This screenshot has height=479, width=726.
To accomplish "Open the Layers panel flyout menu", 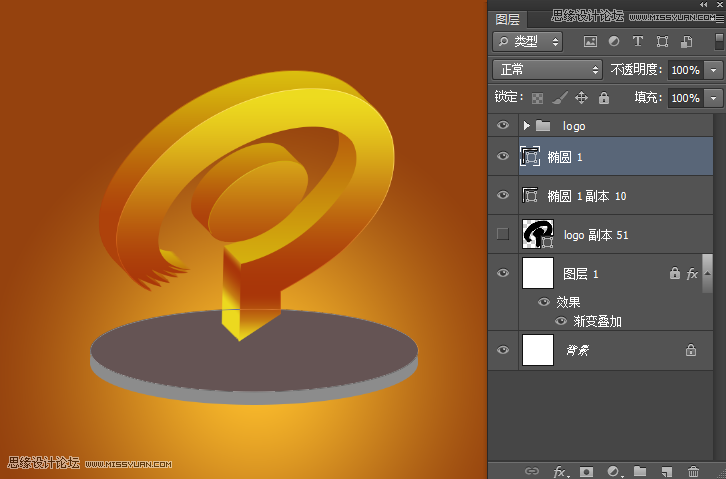I will coord(718,18).
